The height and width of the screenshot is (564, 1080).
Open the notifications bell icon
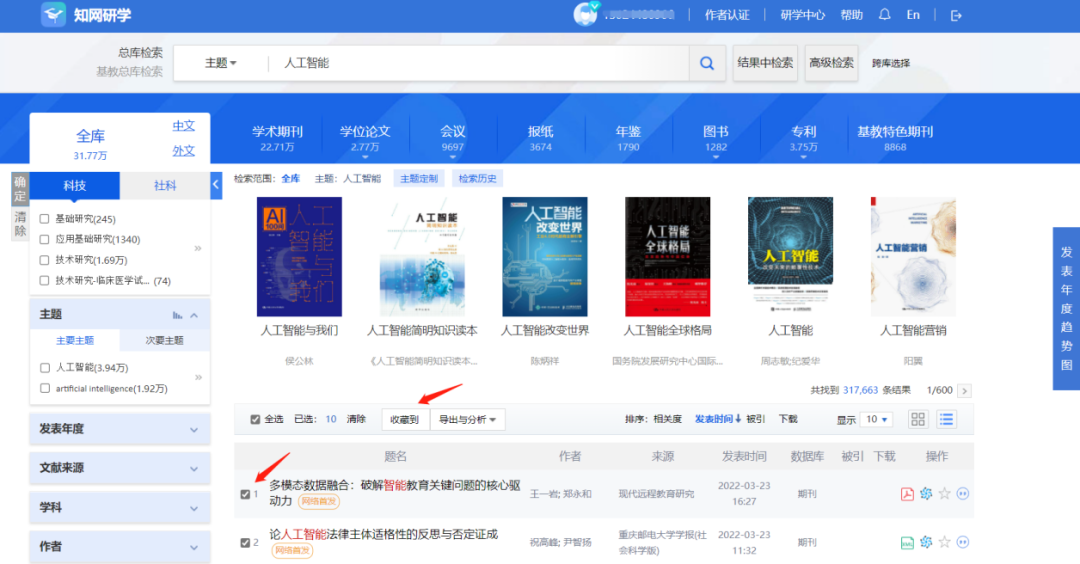(884, 14)
